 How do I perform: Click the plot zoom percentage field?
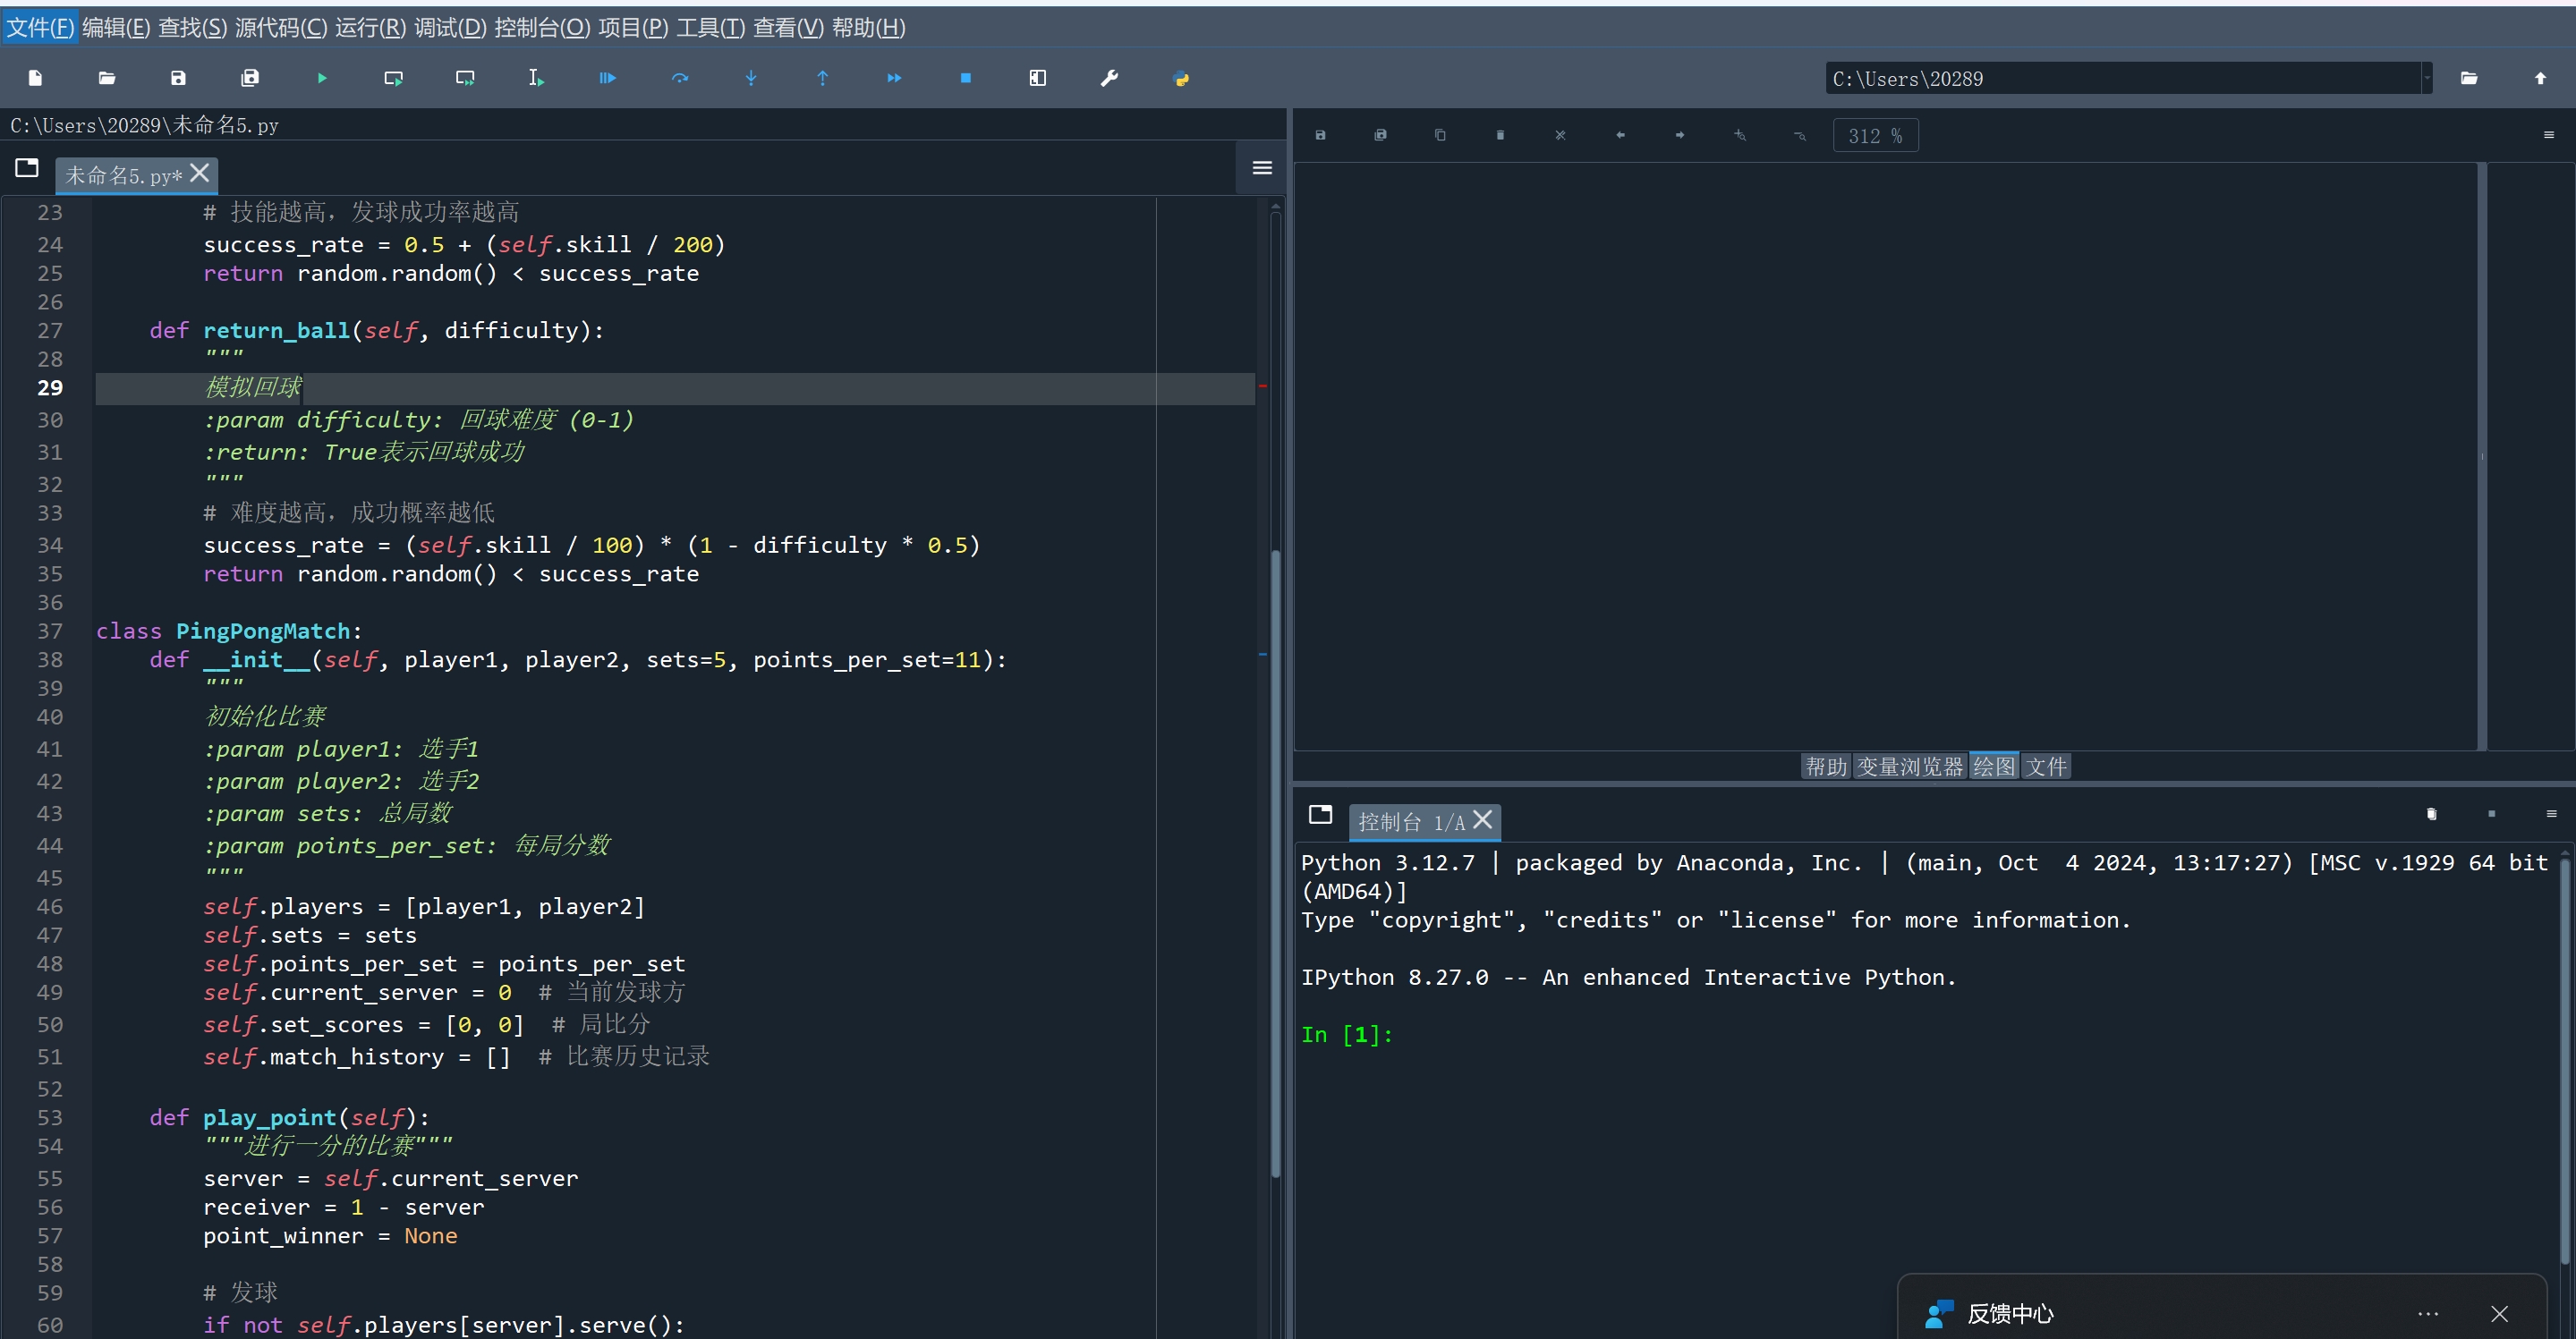click(x=1875, y=135)
